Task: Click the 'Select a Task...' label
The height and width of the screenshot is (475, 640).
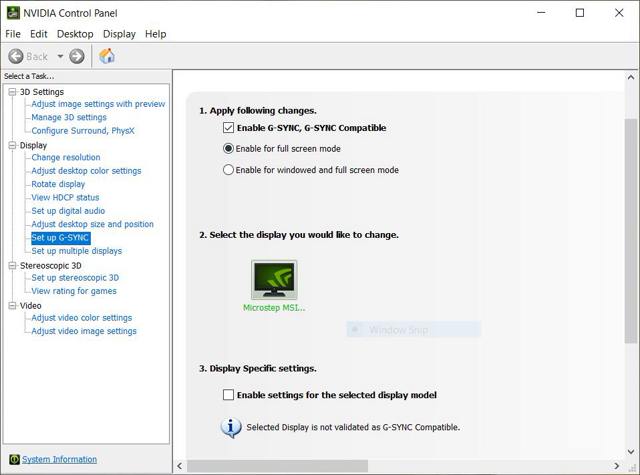Action: [x=29, y=76]
